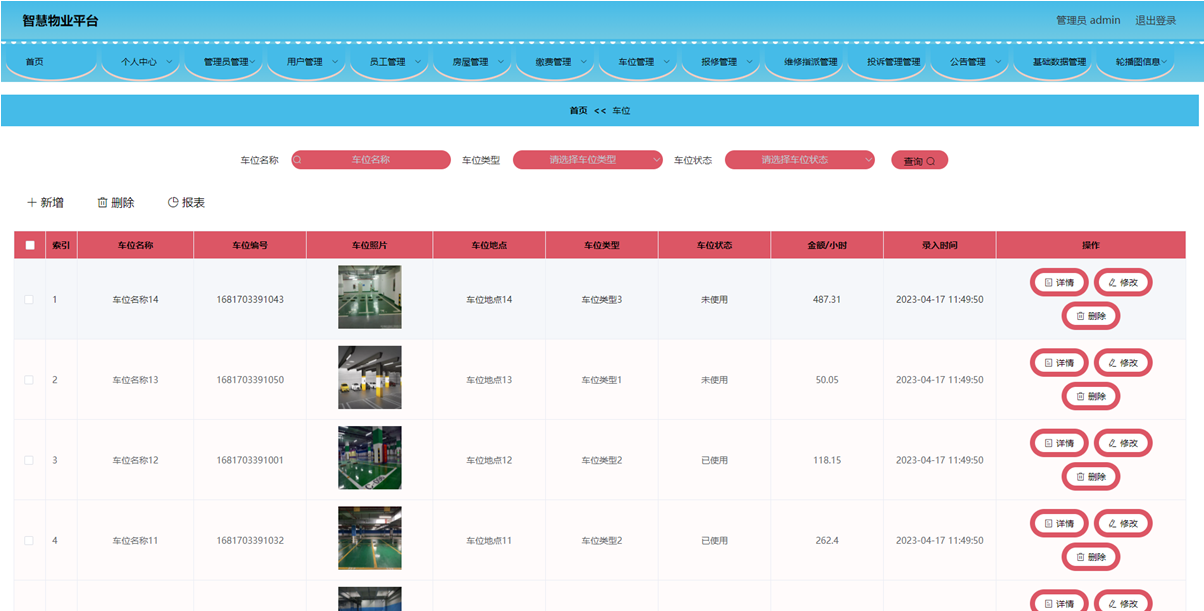Screen dimensions: 1204x611
Task: Open the parking photo for 车位名称13
Action: pos(370,378)
